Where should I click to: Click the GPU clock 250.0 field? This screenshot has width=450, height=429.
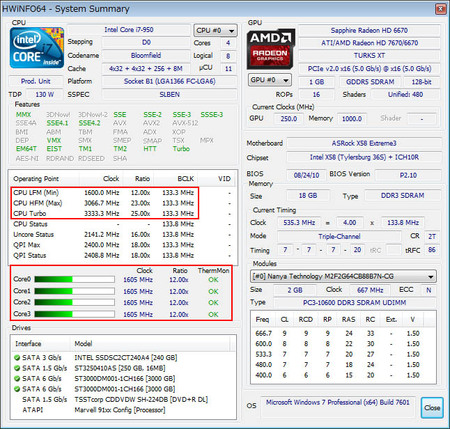(288, 119)
